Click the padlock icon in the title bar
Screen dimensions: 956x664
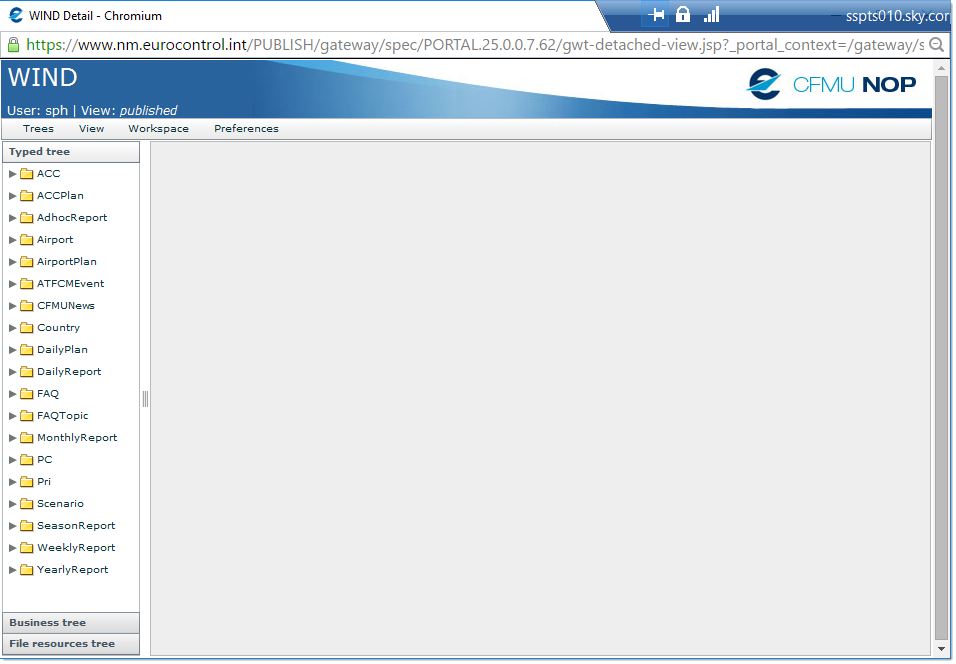click(x=683, y=15)
